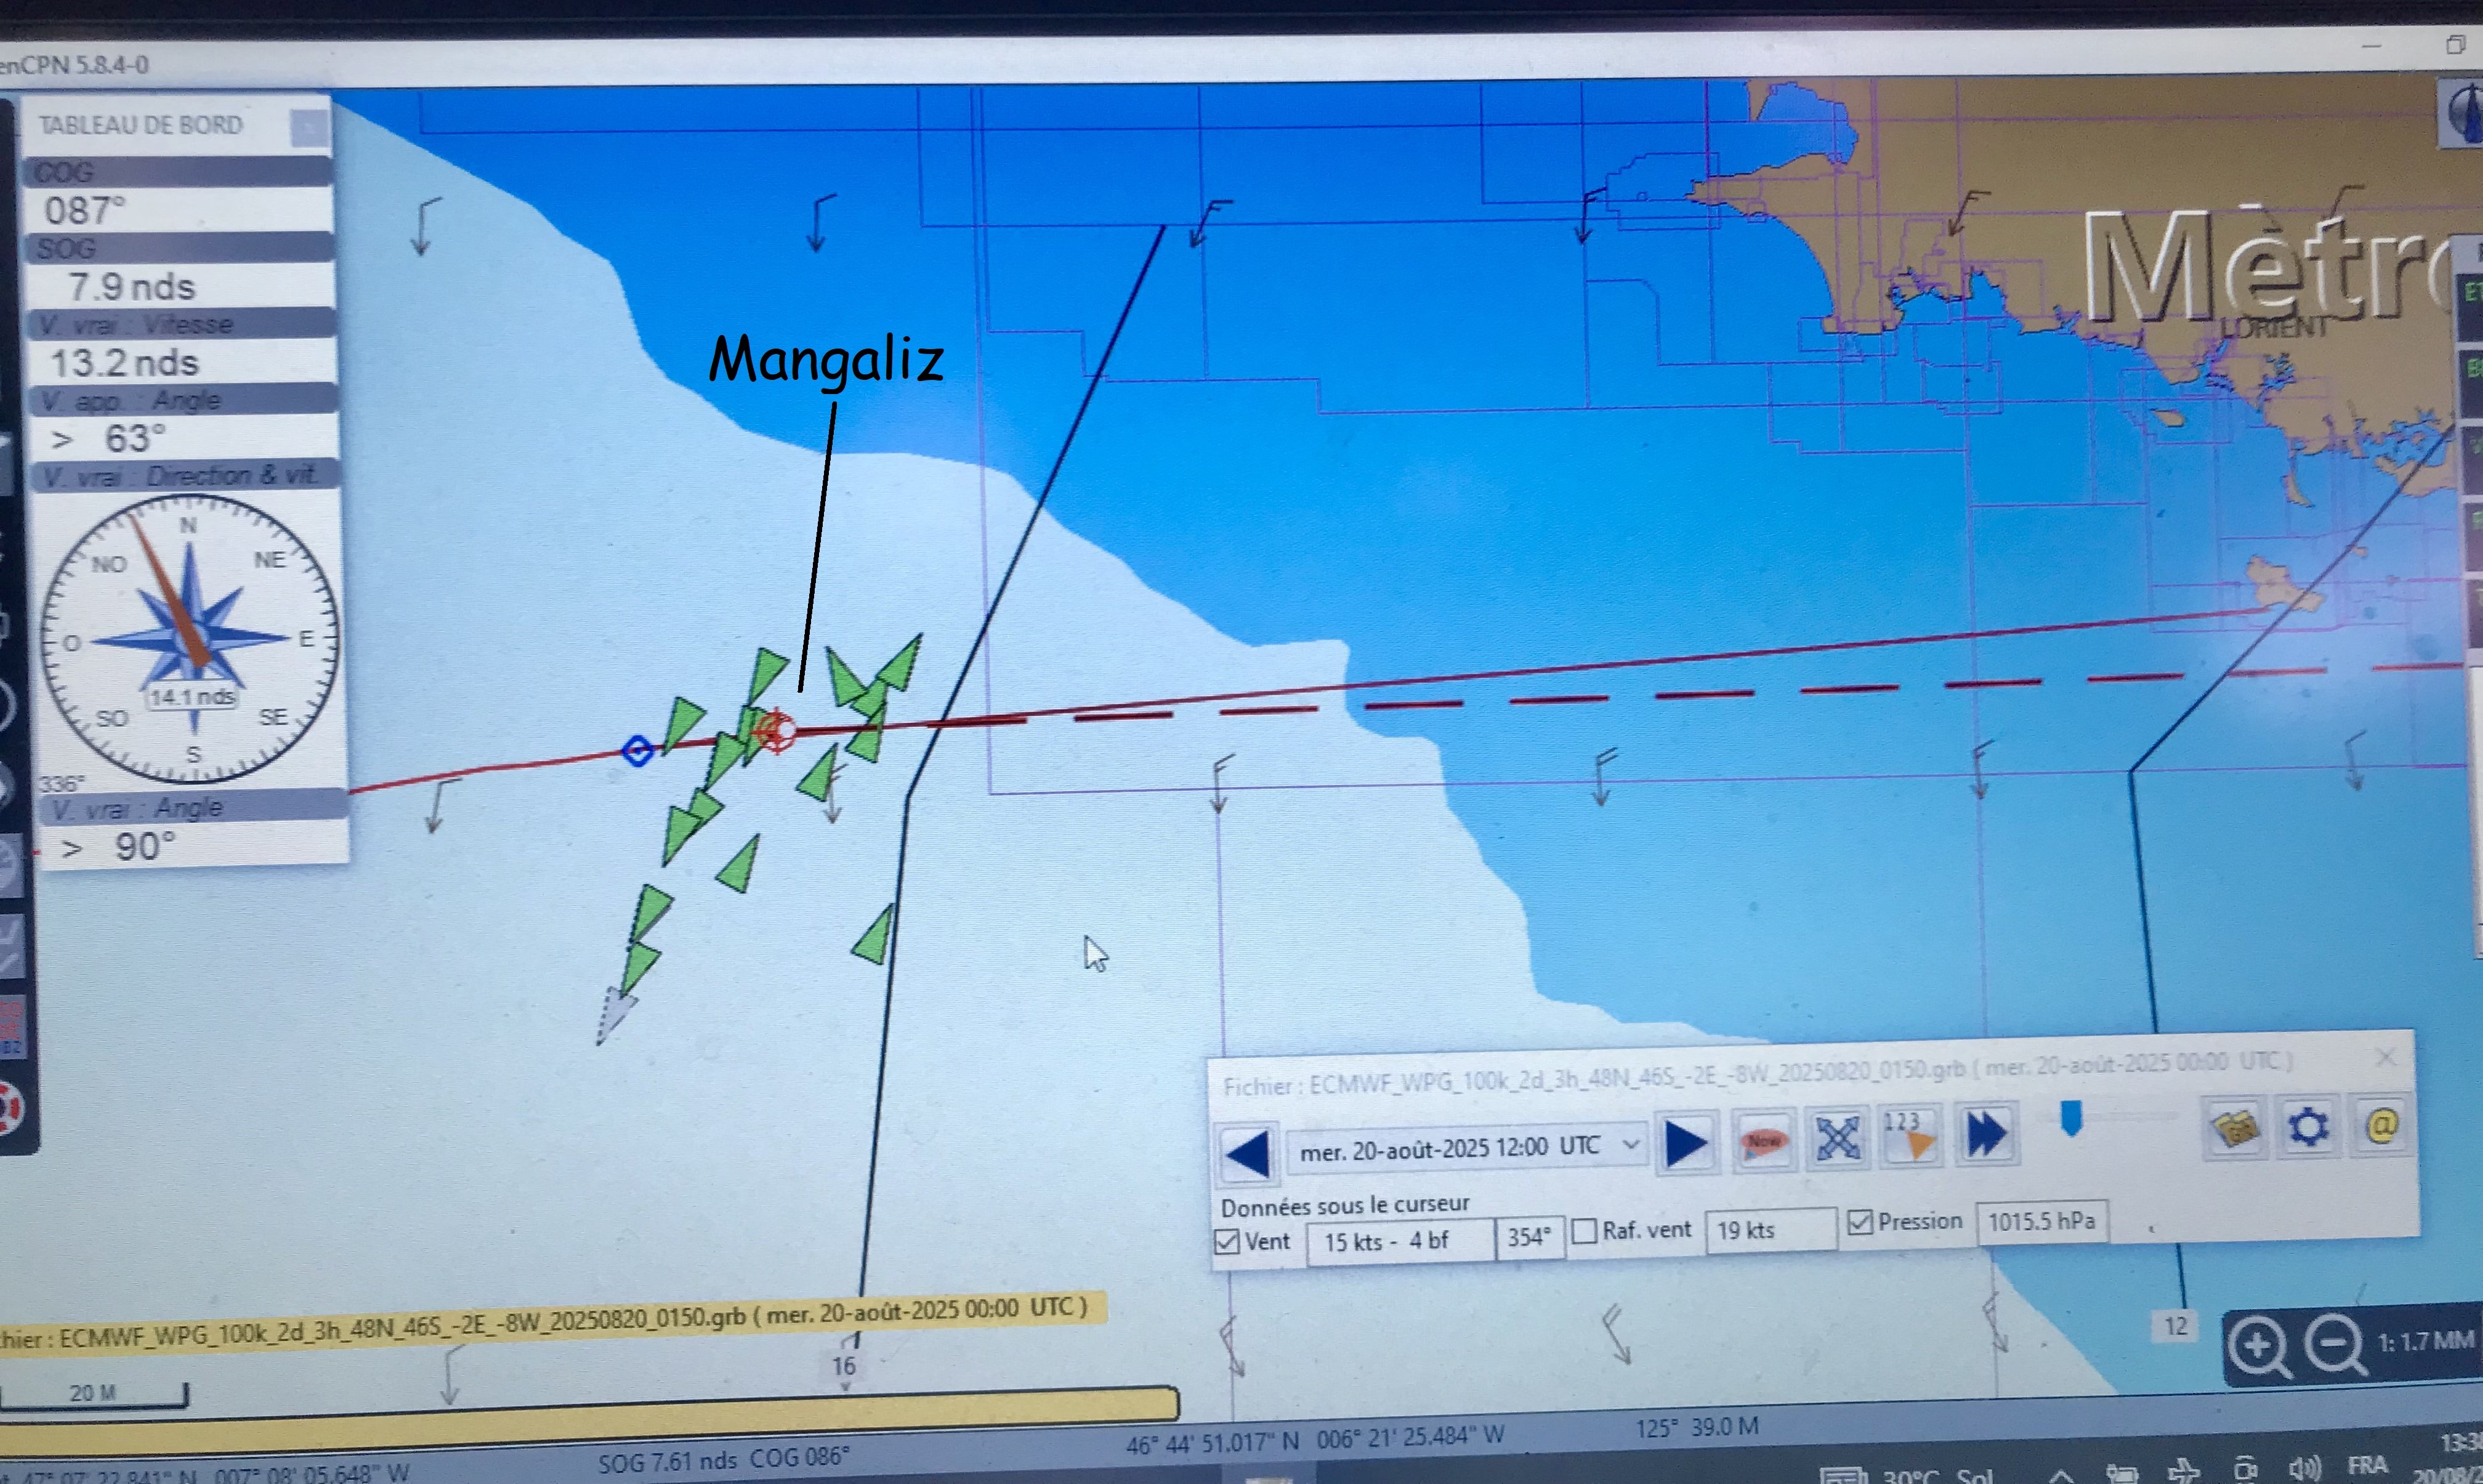This screenshot has width=2483, height=1484.
Task: Click the @ GRIB email request icon
Action: tap(2381, 1125)
